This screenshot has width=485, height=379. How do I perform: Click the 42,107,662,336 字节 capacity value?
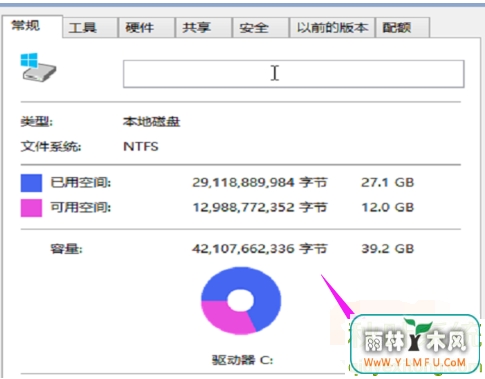[260, 249]
